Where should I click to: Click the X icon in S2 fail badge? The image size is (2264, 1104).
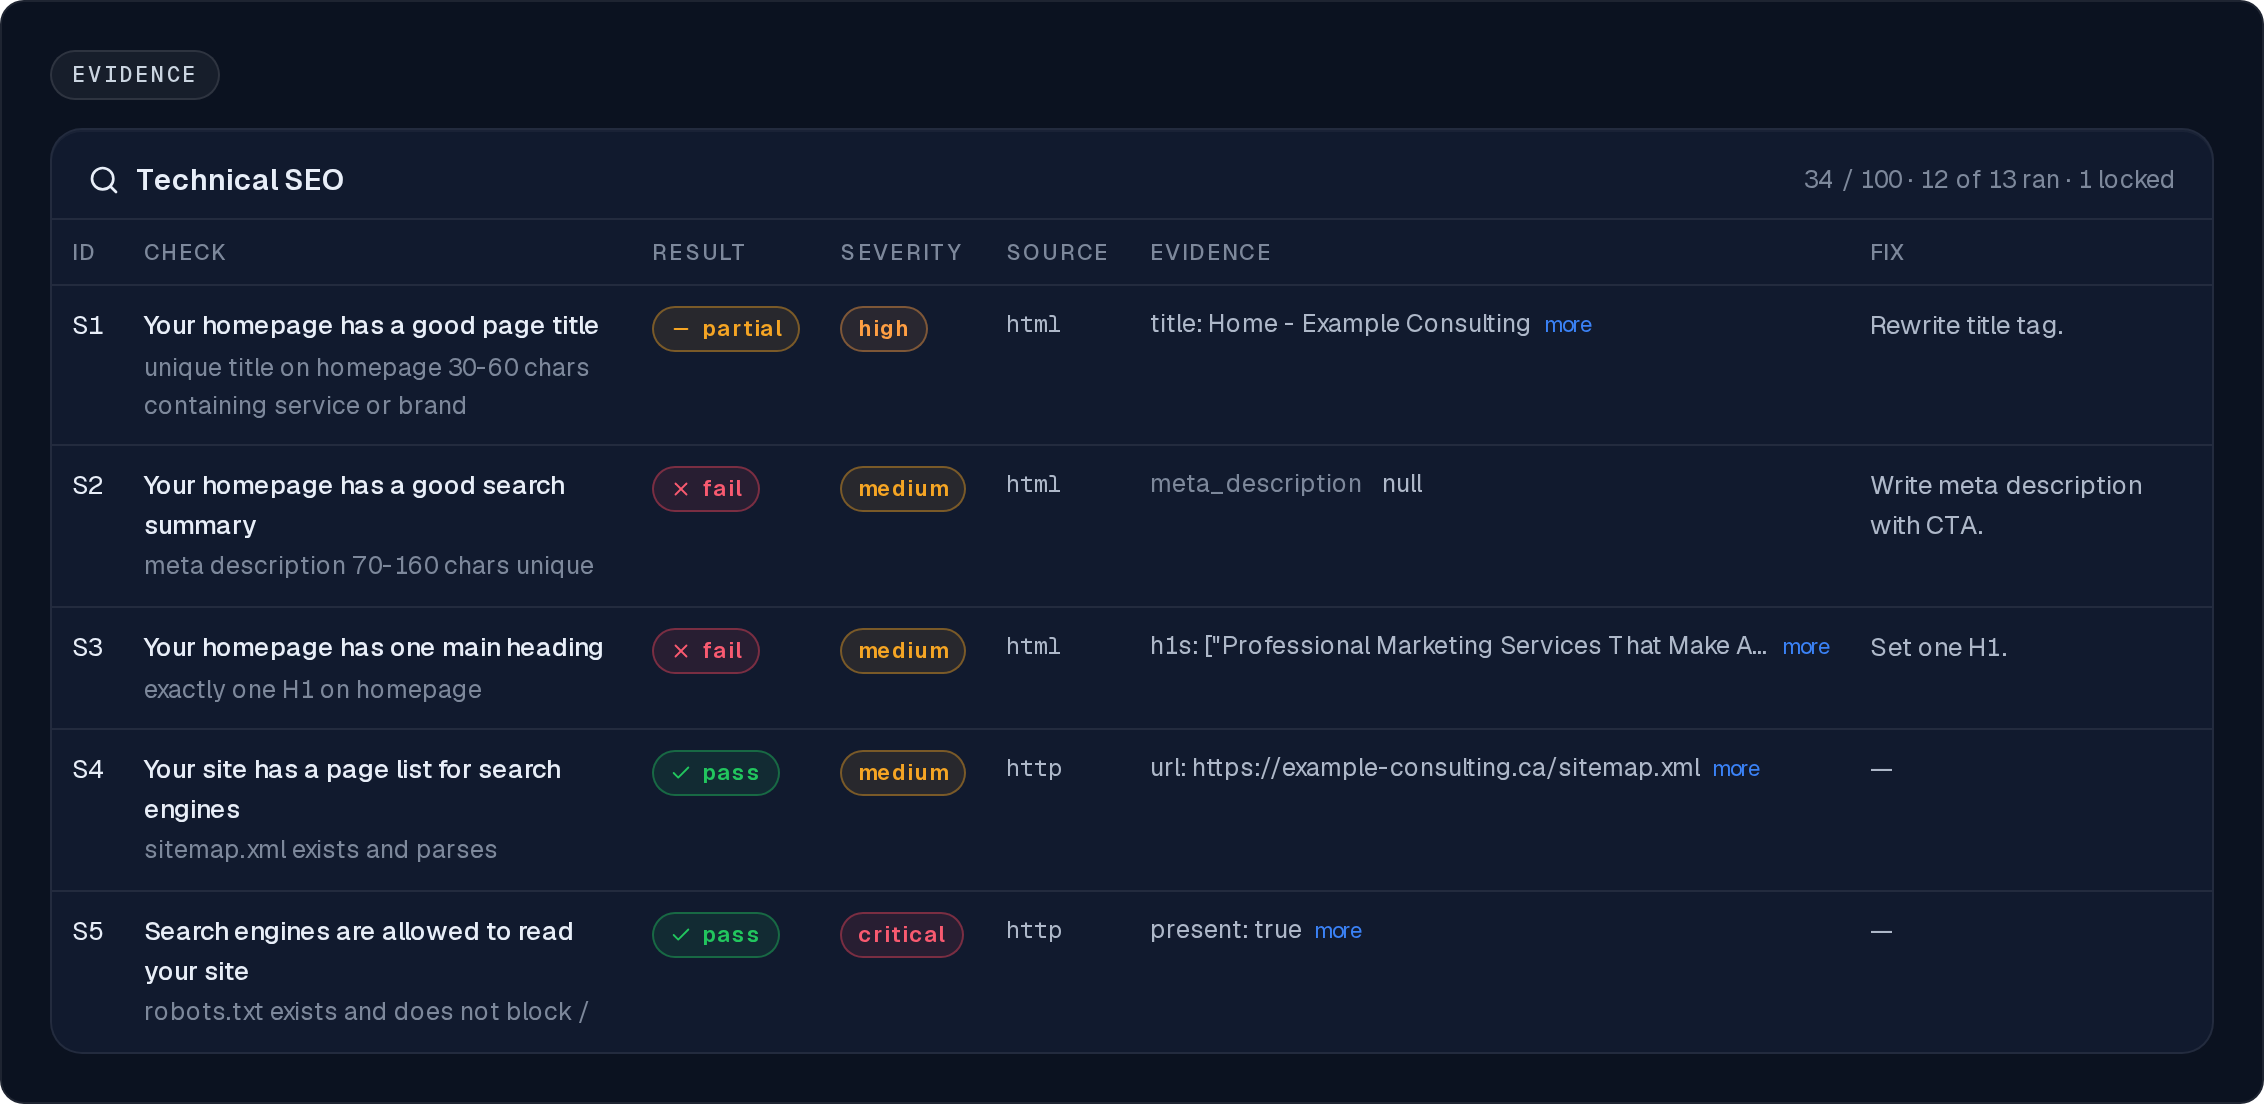(x=681, y=489)
